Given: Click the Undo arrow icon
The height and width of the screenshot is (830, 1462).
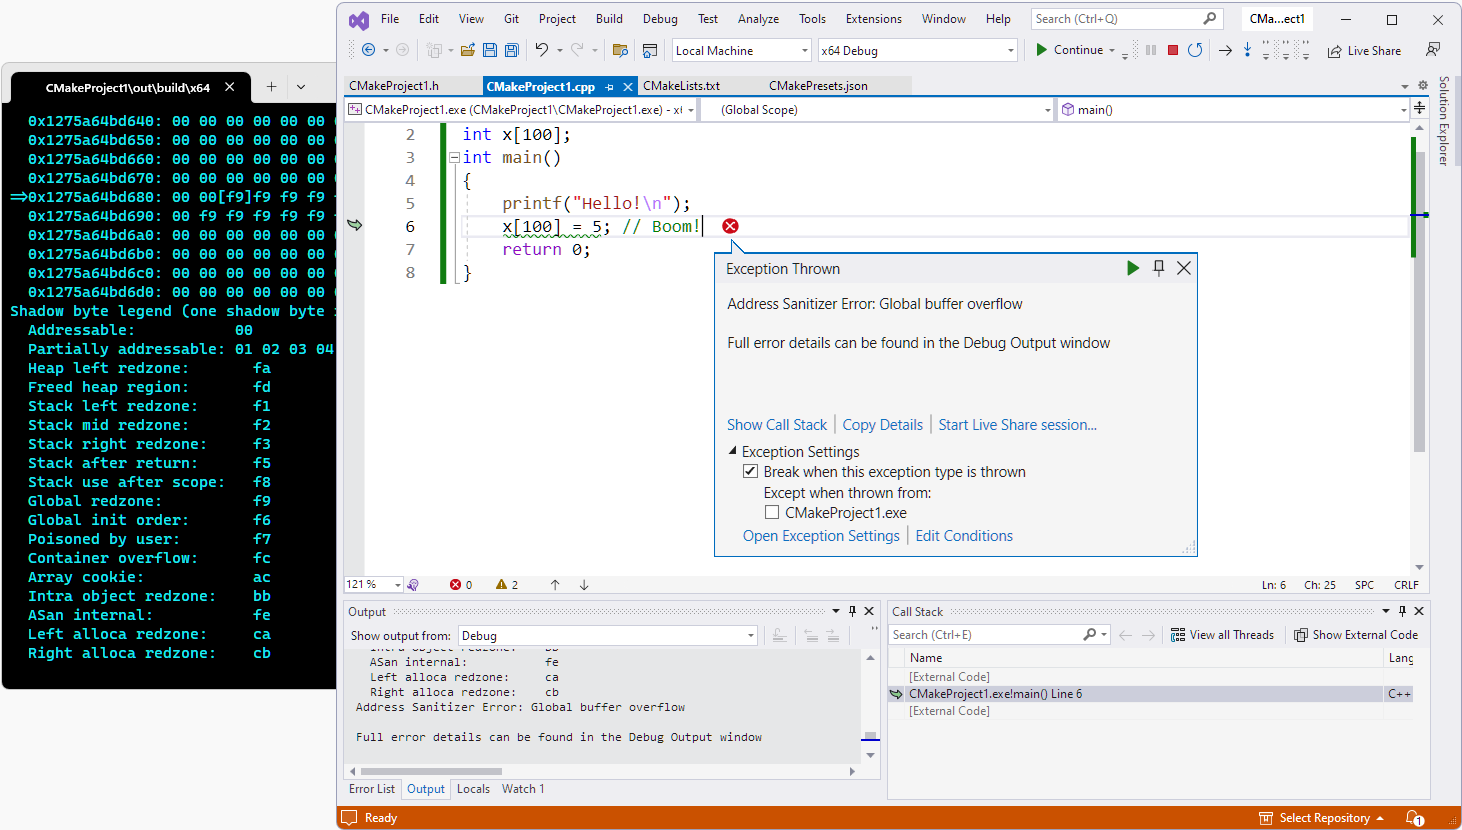Looking at the screenshot, I should tap(541, 50).
